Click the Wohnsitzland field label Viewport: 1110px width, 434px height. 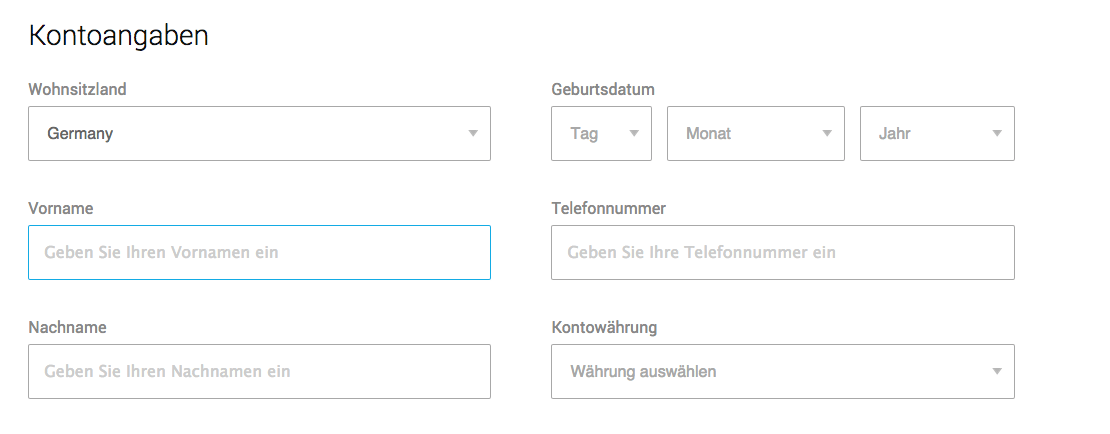click(77, 89)
